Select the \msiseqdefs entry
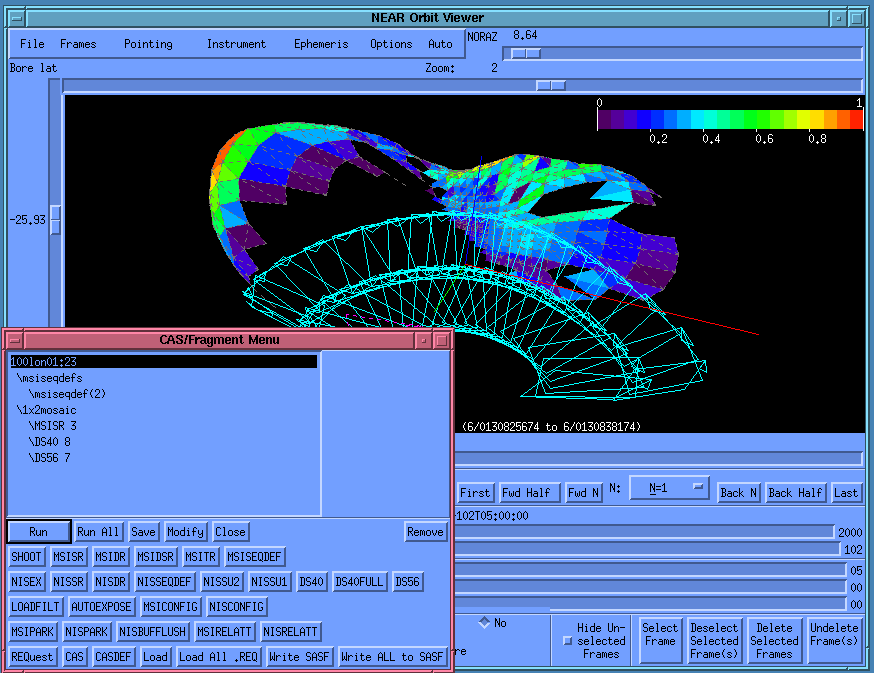874x673 pixels. pos(50,378)
